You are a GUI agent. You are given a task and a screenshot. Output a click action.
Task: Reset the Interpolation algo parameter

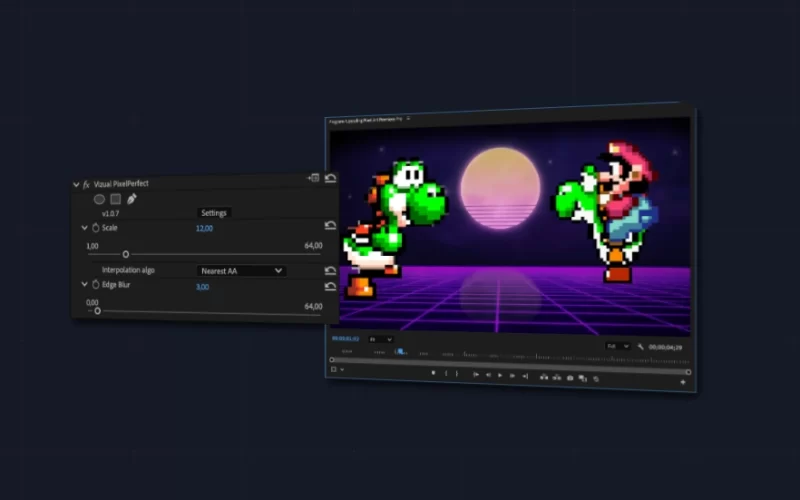coord(330,270)
